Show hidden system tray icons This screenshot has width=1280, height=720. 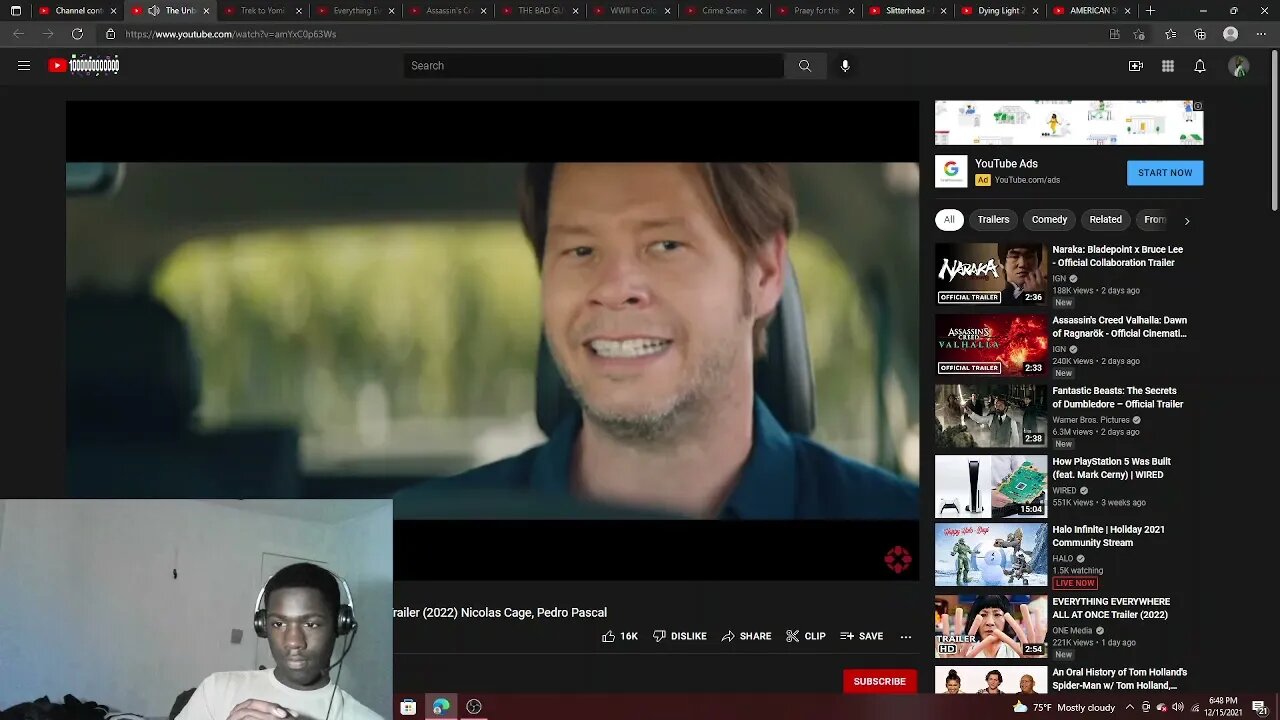1129,707
